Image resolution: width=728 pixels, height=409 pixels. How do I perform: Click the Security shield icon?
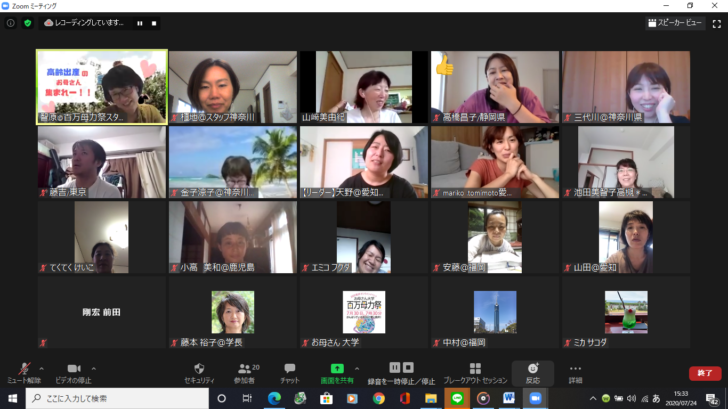point(200,368)
